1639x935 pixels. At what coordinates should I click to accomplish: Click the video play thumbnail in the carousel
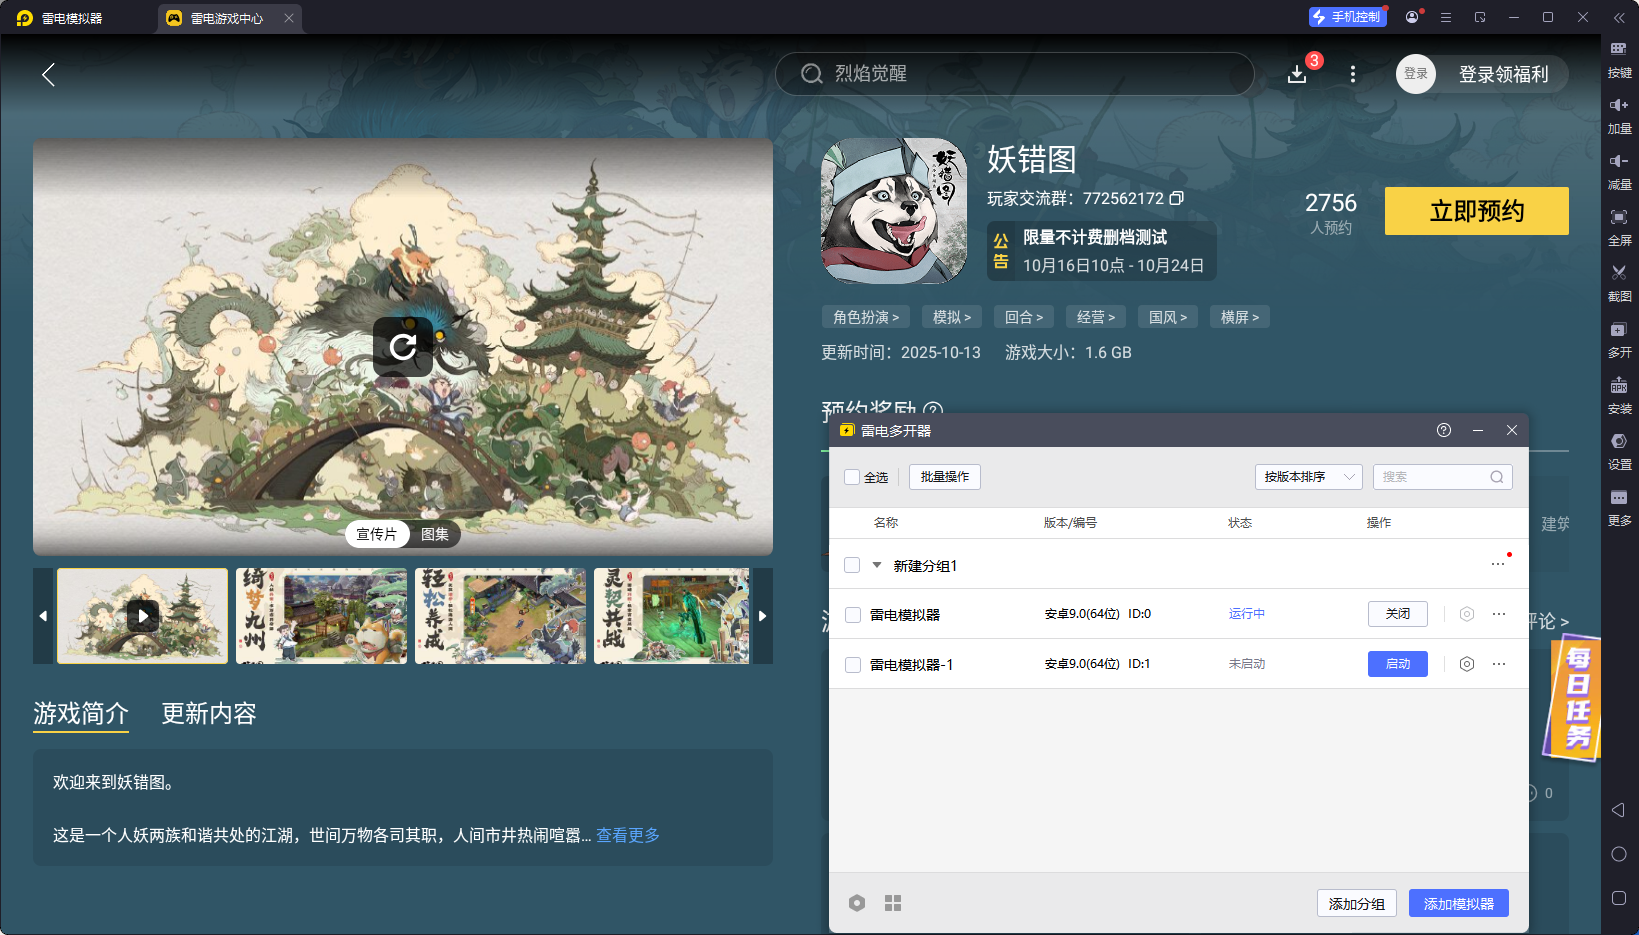[141, 616]
